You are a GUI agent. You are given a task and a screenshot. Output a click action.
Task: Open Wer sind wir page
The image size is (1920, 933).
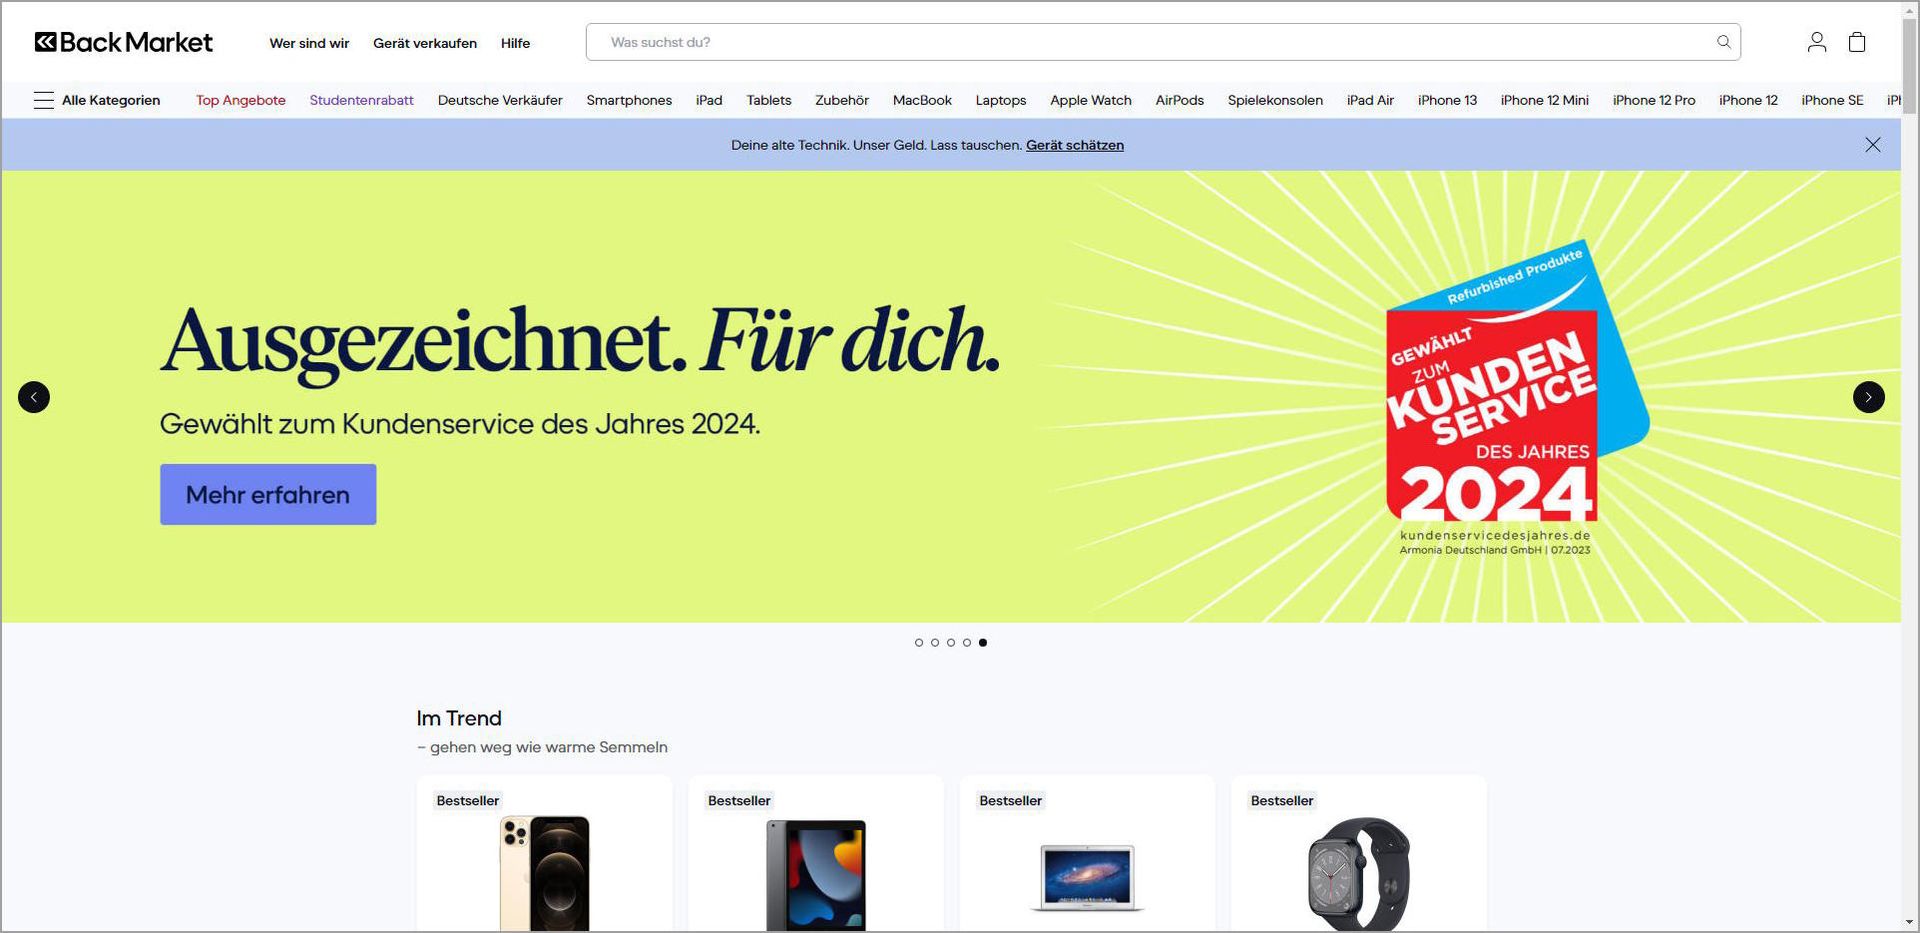coord(309,43)
